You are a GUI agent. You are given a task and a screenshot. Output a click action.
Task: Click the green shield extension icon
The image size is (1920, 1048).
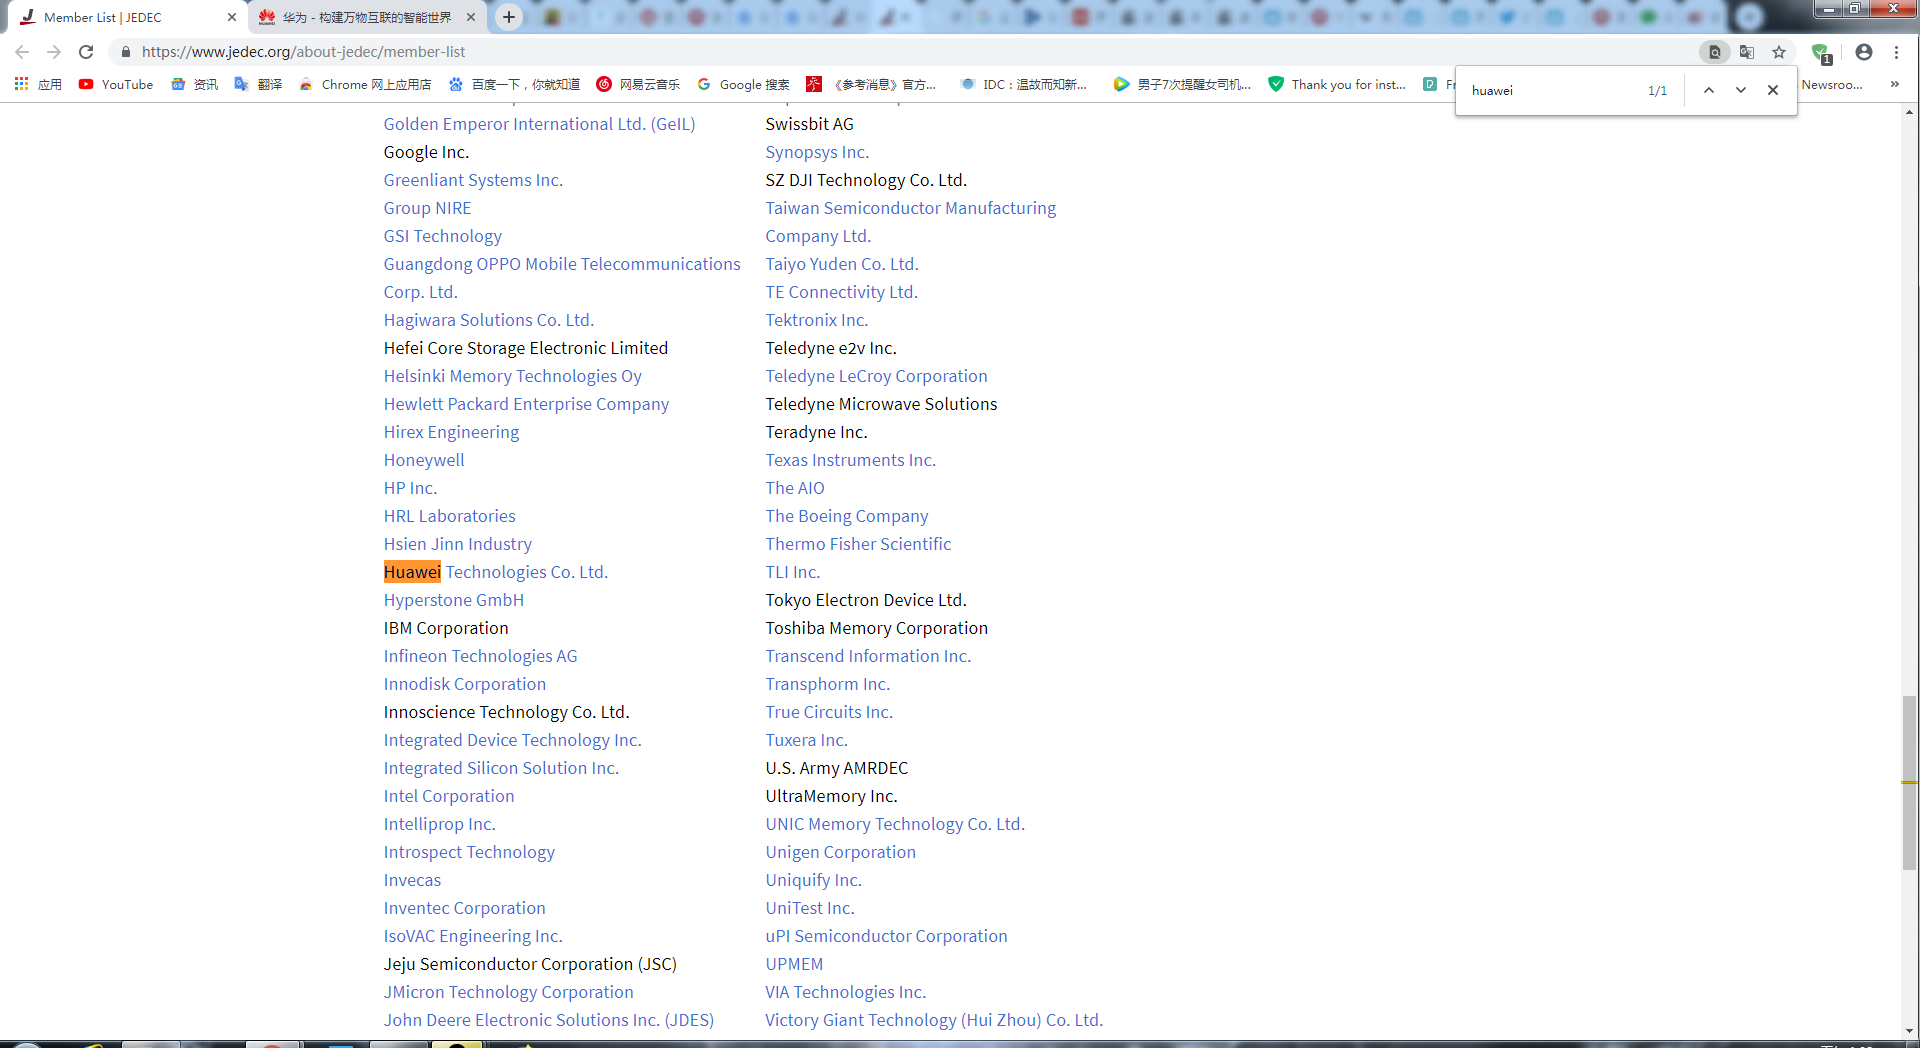tap(1820, 52)
